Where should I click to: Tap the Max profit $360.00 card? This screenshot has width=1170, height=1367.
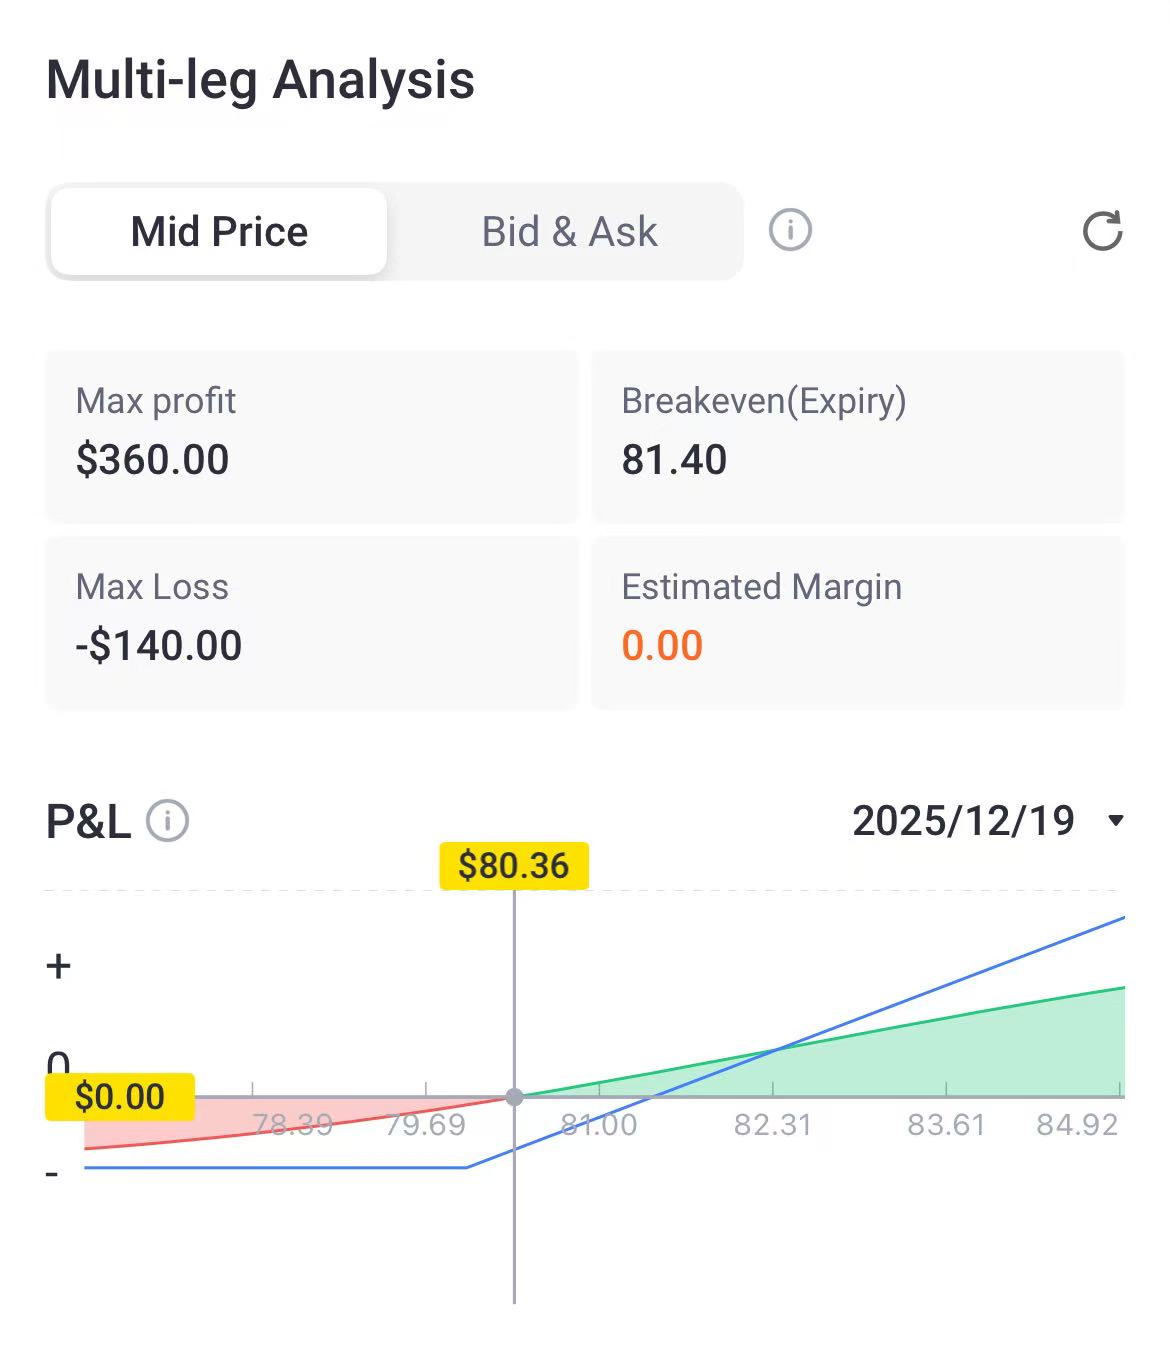pyautogui.click(x=311, y=436)
